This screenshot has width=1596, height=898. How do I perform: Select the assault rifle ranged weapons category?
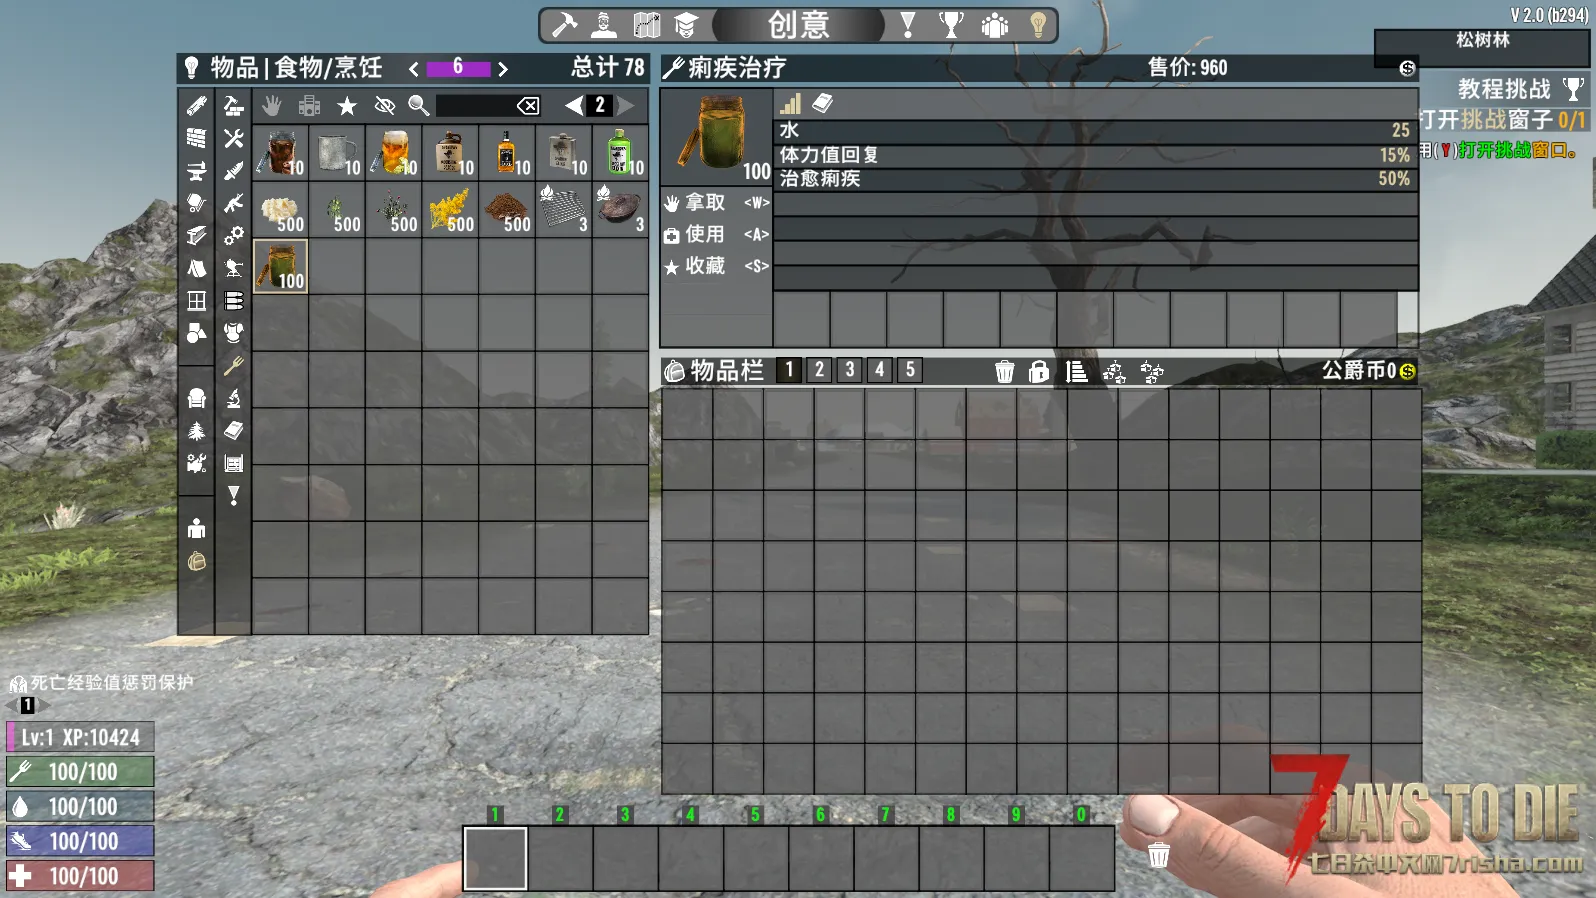234,203
